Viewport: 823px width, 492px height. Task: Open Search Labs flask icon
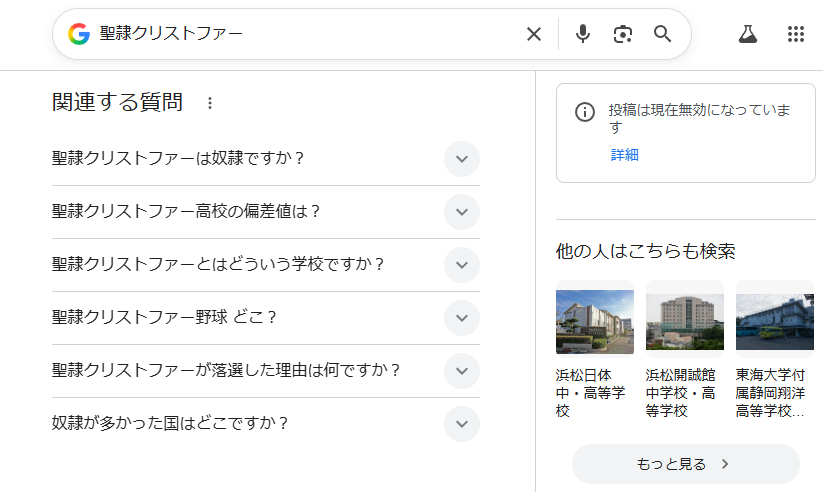click(x=747, y=34)
